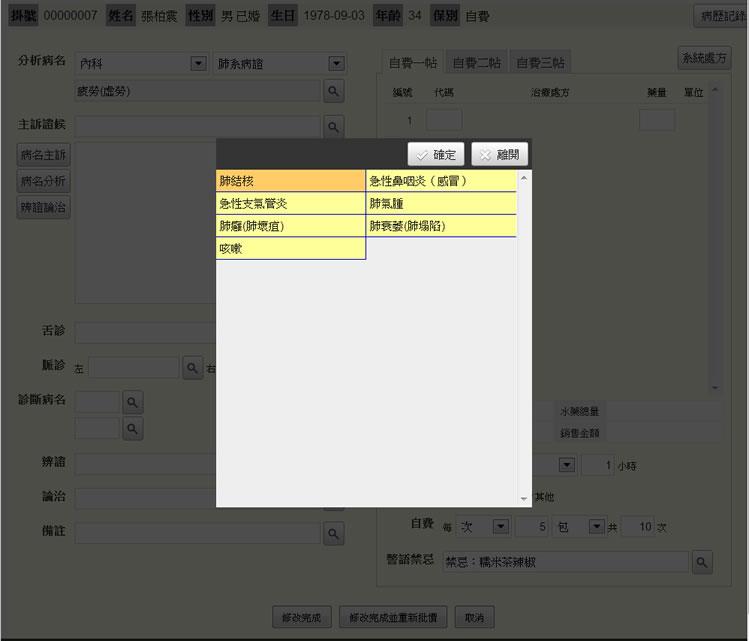Choose 肺氣腫 in the disease list
The height and width of the screenshot is (641, 749).
(440, 203)
